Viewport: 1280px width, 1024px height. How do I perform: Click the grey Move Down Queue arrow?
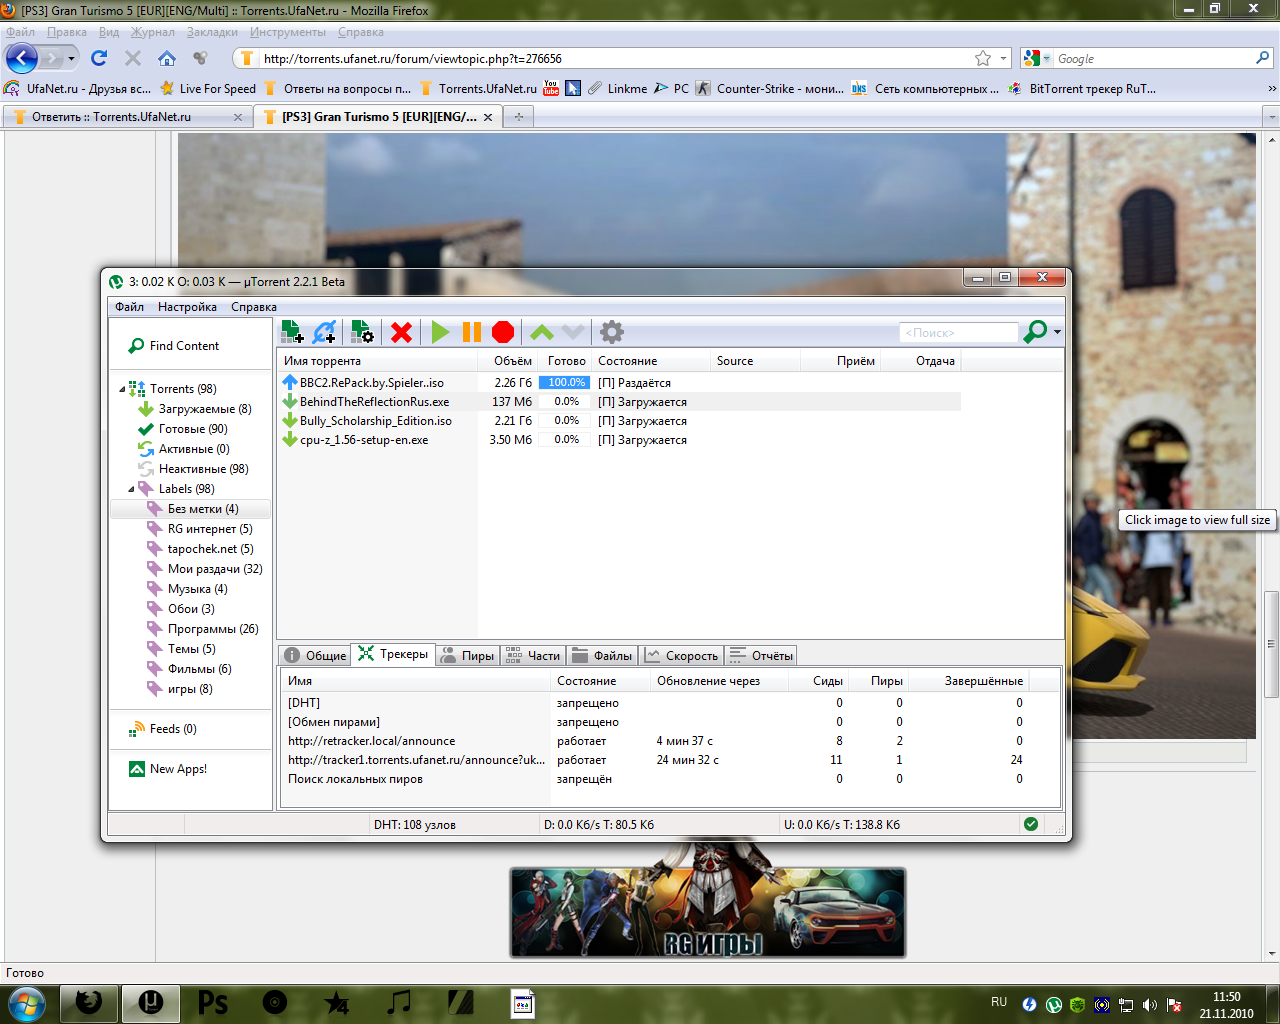tap(572, 332)
